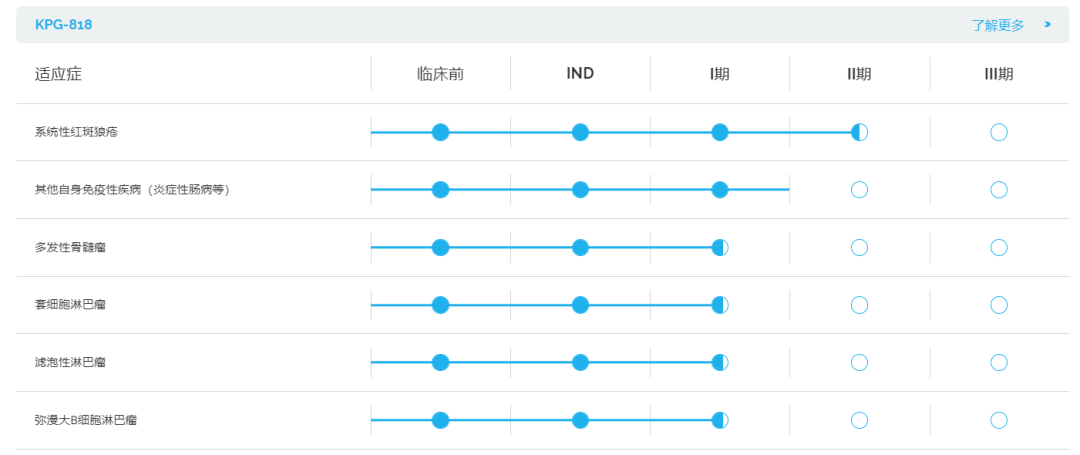Click filled IND dot for 套细胞淋巴瘤
The width and height of the screenshot is (1080, 455).
(580, 304)
